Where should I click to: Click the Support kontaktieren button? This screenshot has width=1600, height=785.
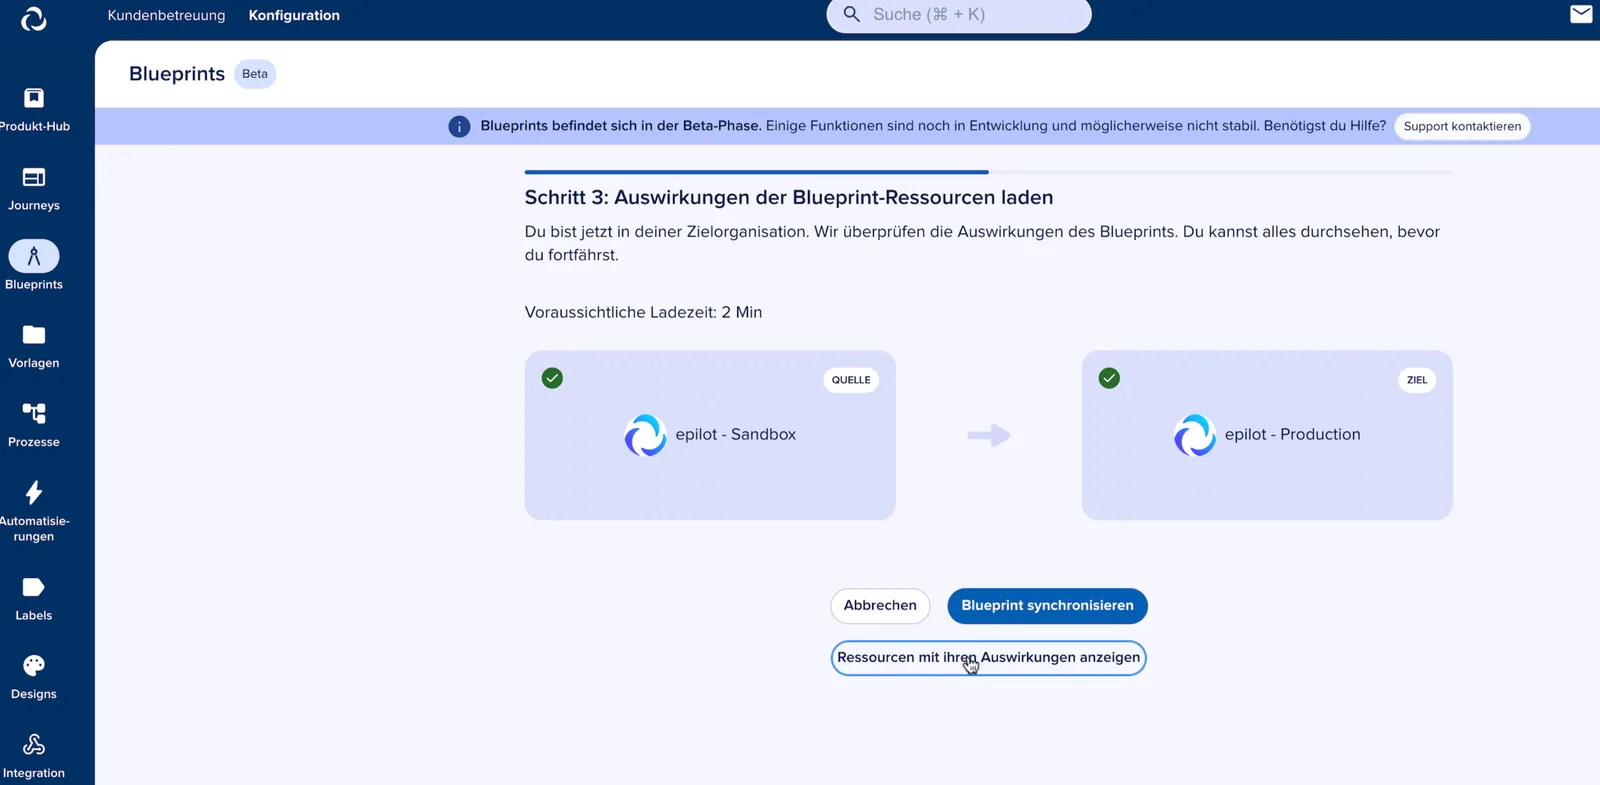click(1462, 127)
